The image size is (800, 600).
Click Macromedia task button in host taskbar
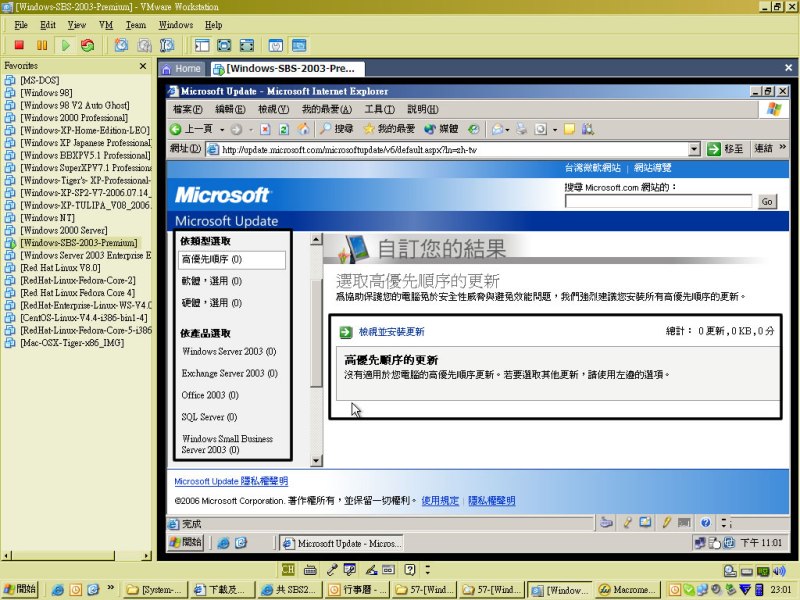[x=628, y=589]
